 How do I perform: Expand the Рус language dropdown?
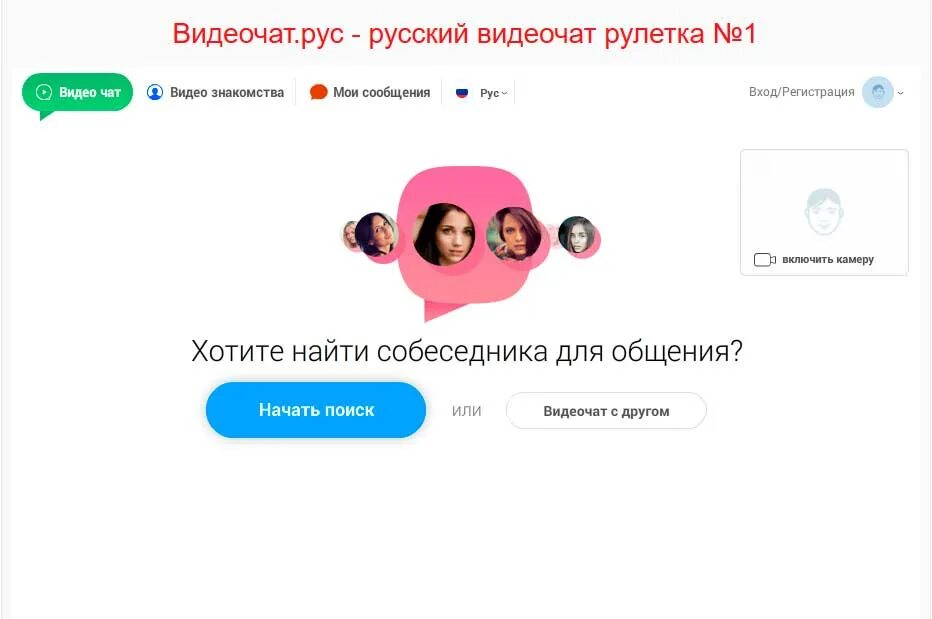point(493,93)
